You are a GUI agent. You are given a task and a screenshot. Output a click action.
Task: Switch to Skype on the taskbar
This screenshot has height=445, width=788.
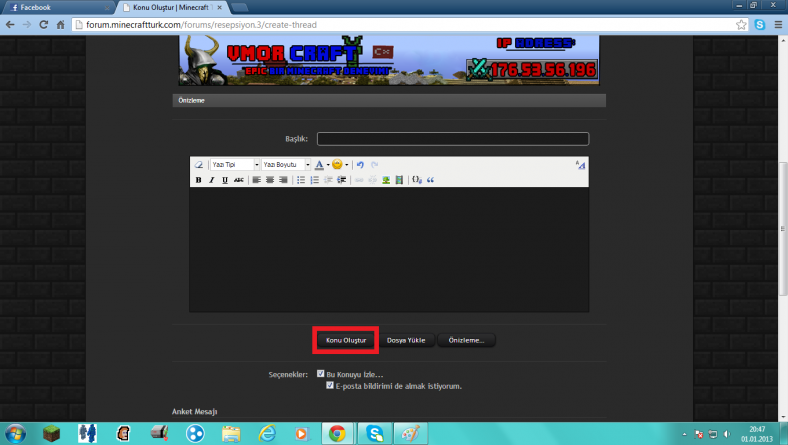point(375,433)
